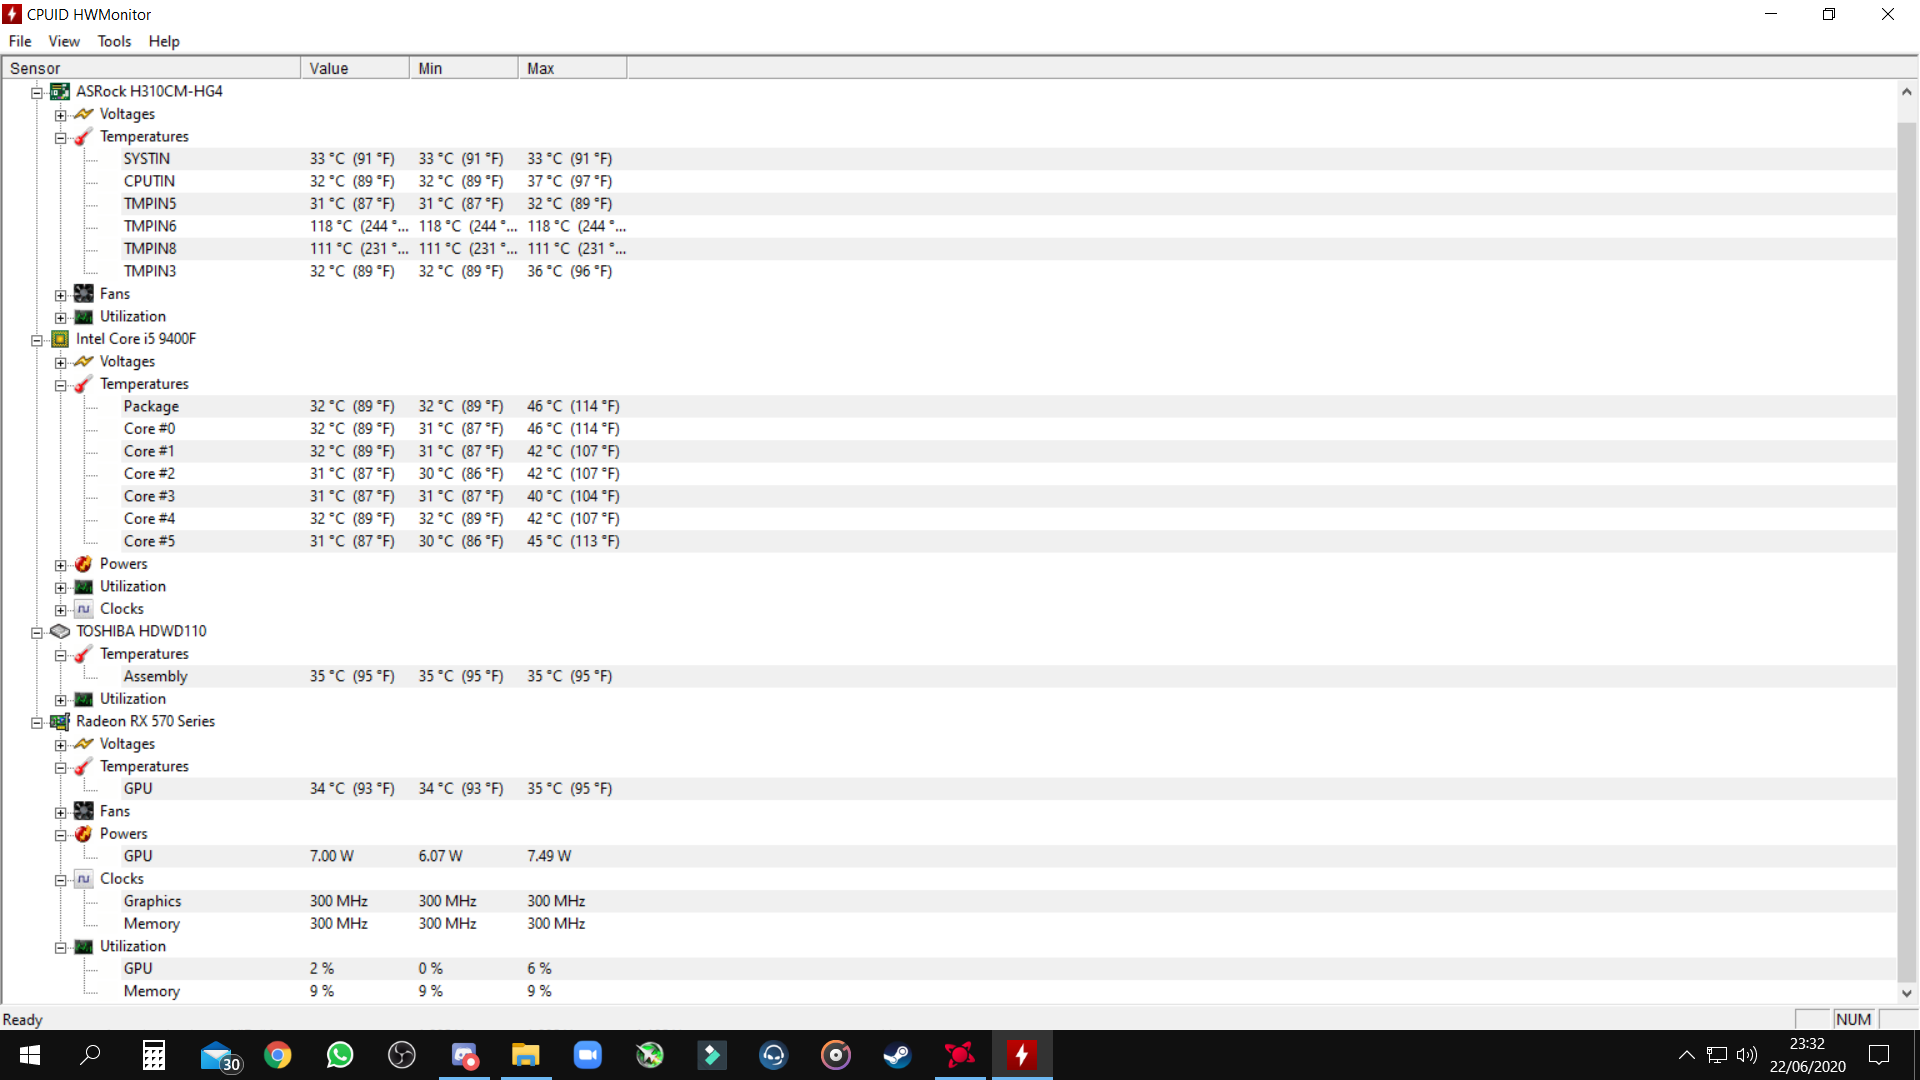Click the ASRock Temperatures thermometer icon
Viewport: 1920px width, 1080px height.
(x=84, y=136)
